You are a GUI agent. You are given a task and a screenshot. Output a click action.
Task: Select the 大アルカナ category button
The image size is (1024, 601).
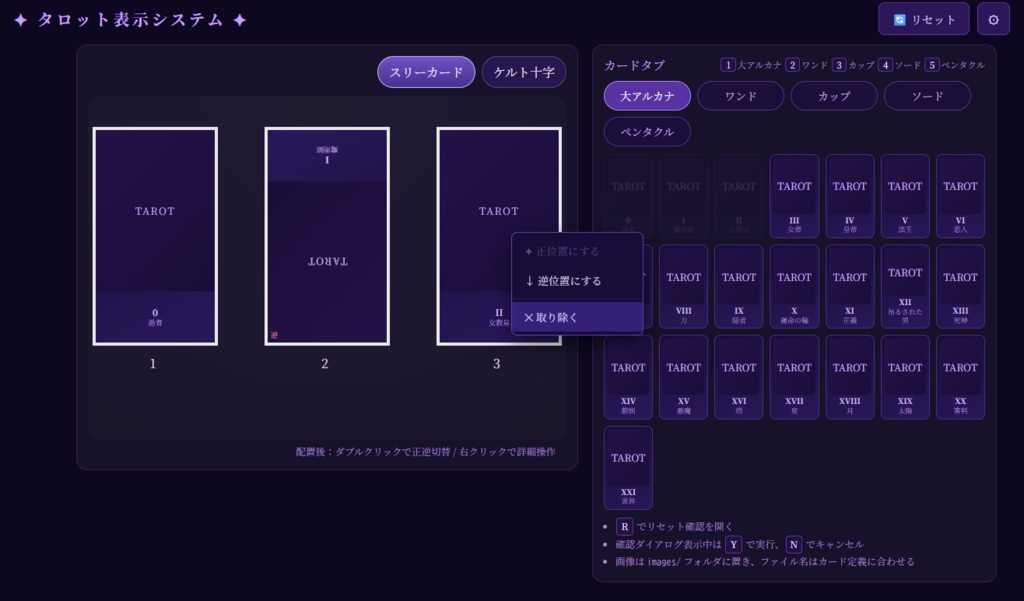(647, 94)
